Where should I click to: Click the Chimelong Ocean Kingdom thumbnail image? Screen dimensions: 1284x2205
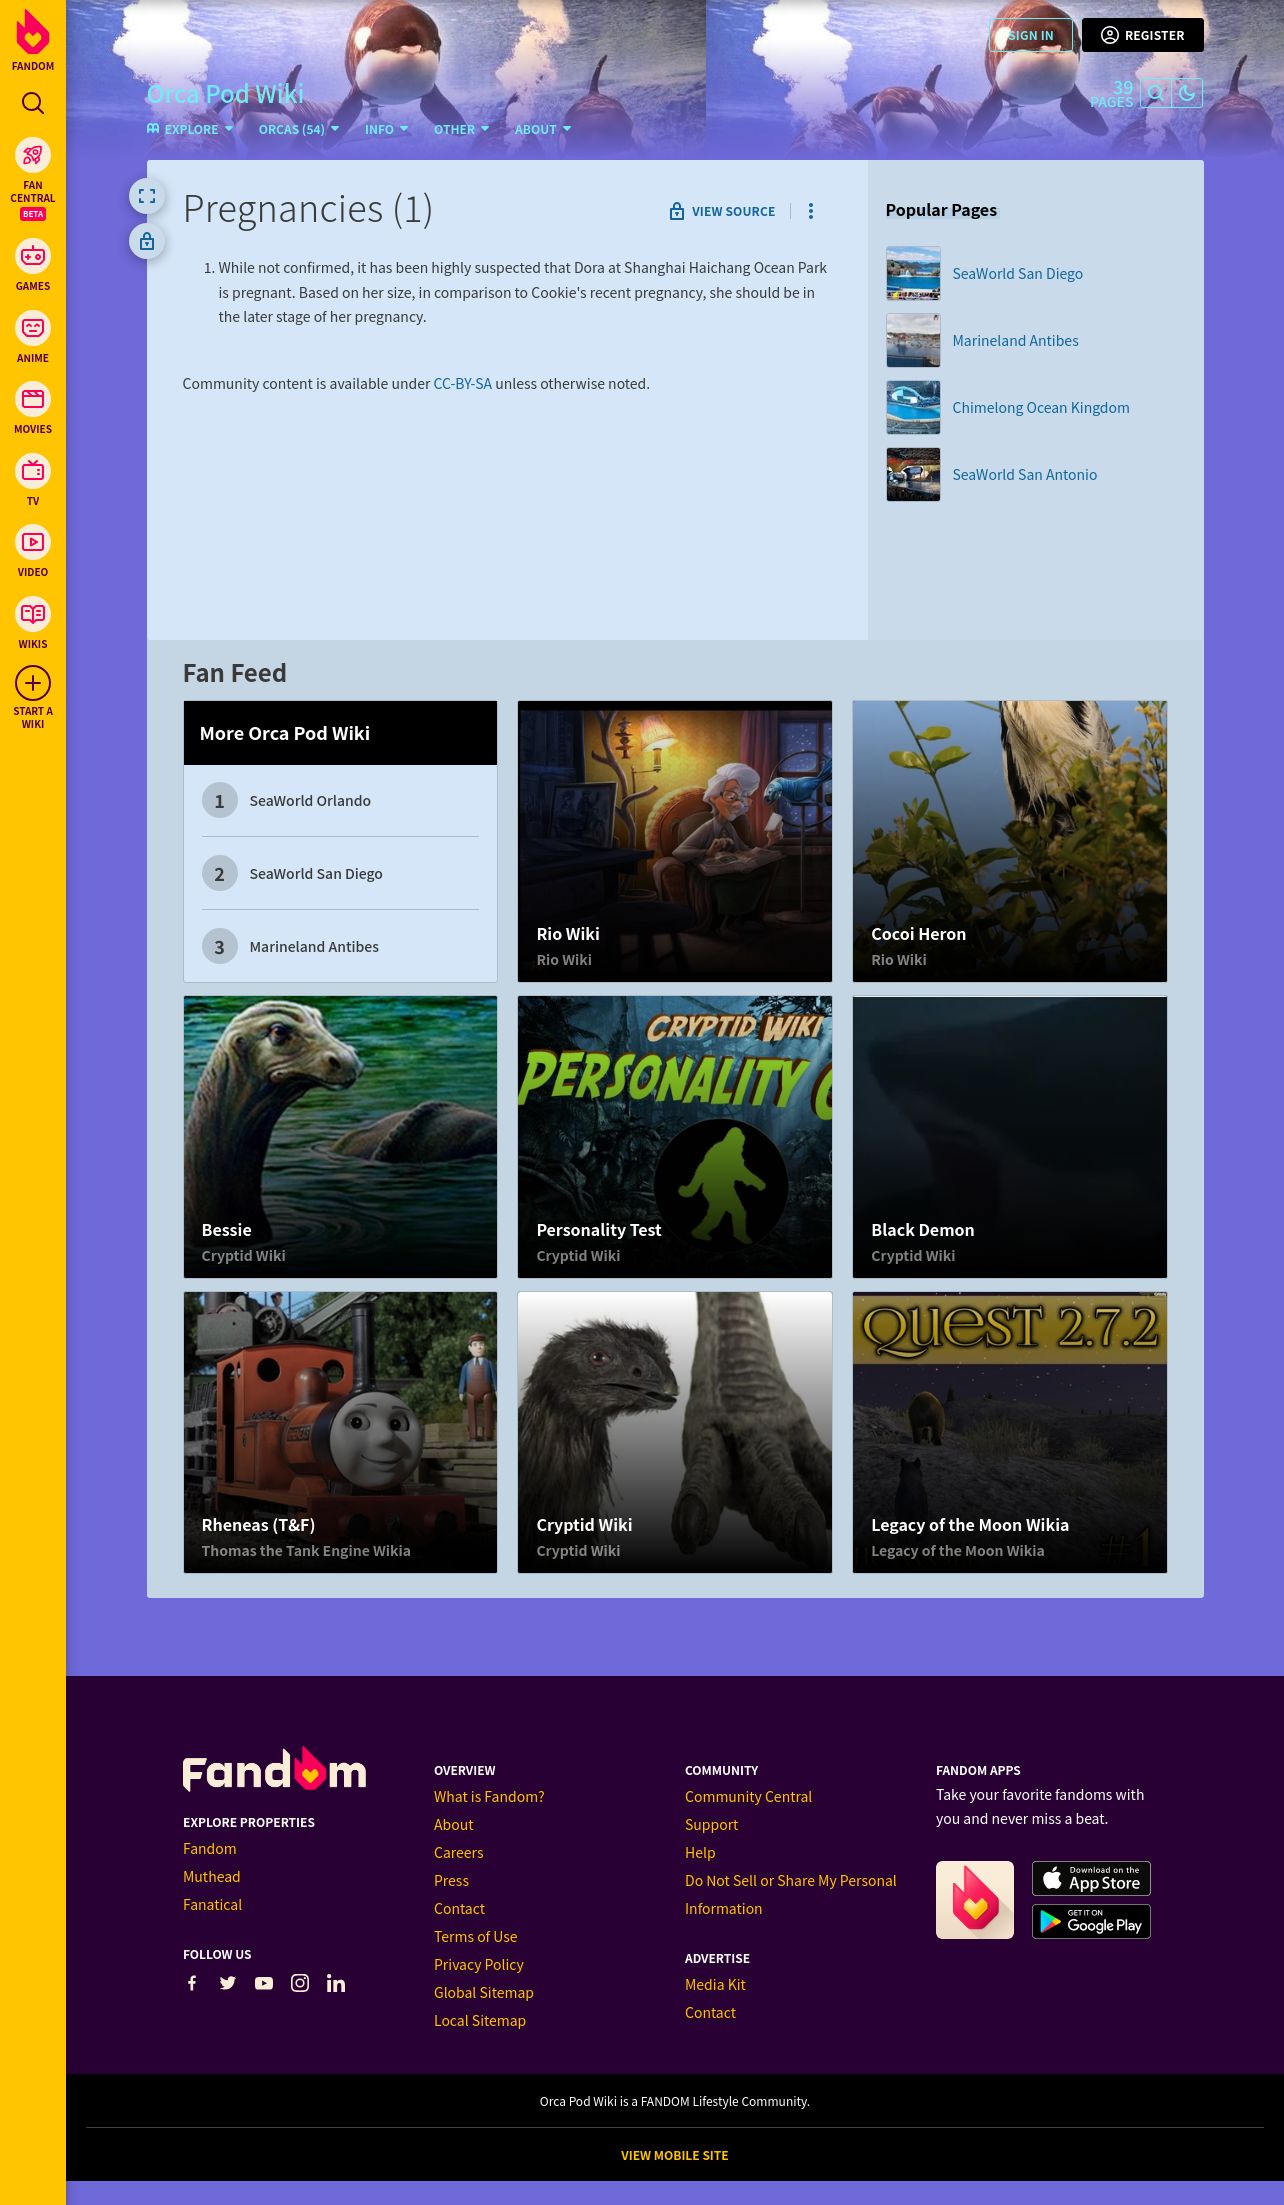[x=913, y=407]
